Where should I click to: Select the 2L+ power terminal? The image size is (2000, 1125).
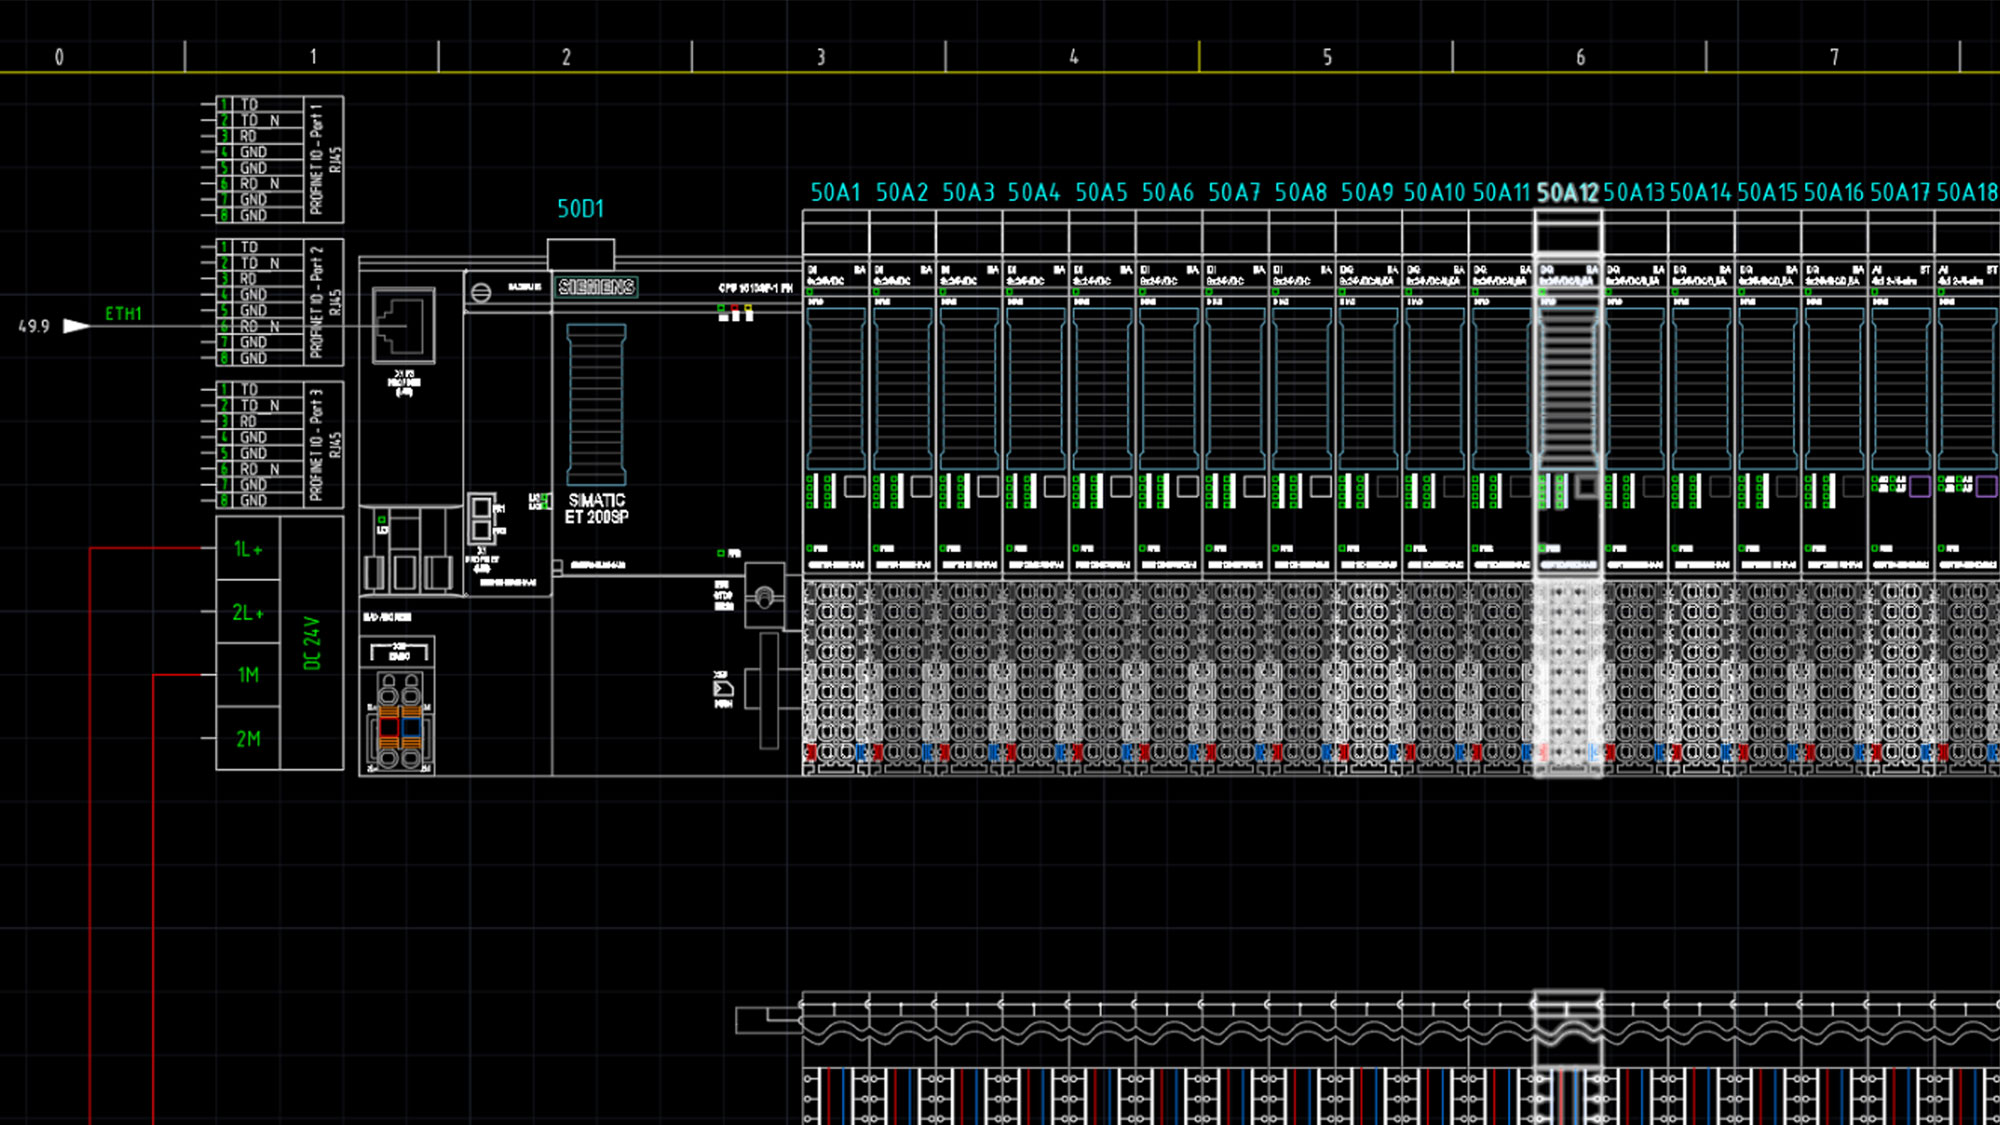[x=248, y=612]
